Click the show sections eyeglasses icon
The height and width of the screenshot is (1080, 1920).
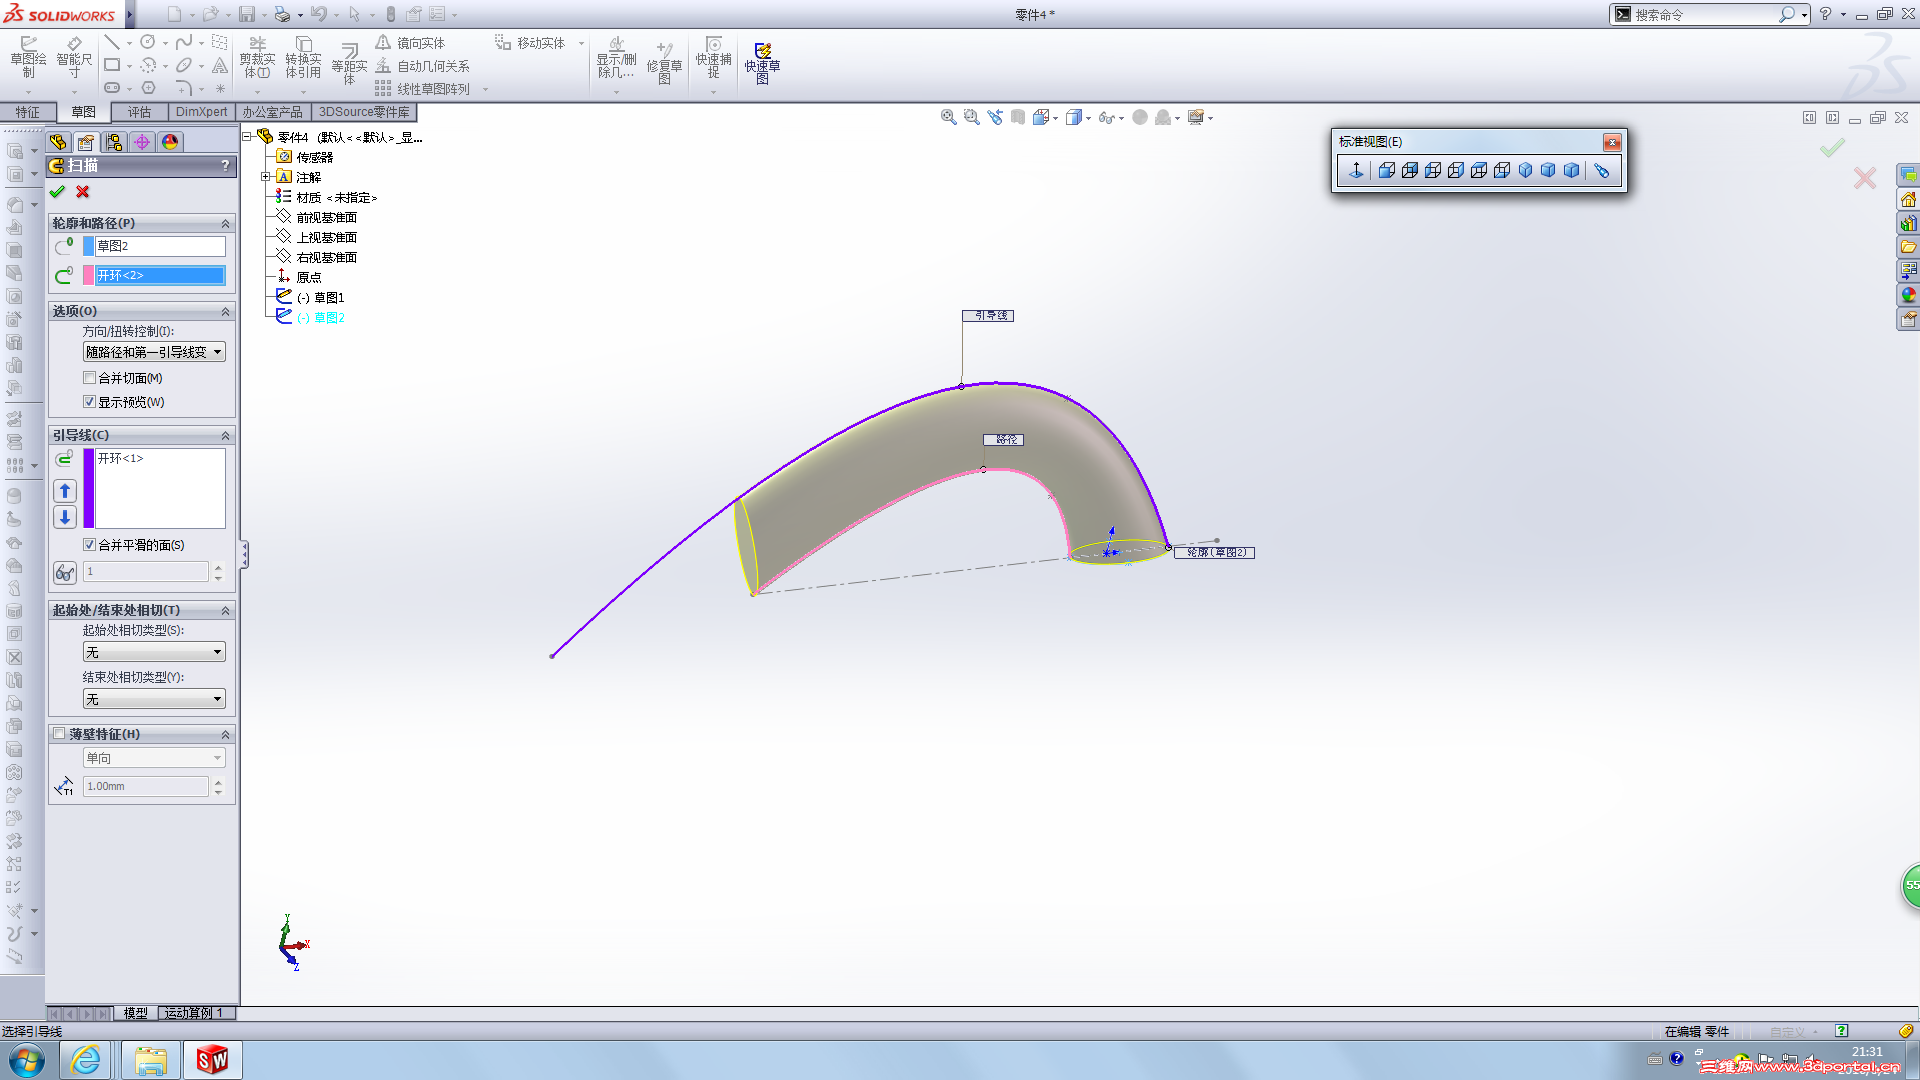point(65,573)
